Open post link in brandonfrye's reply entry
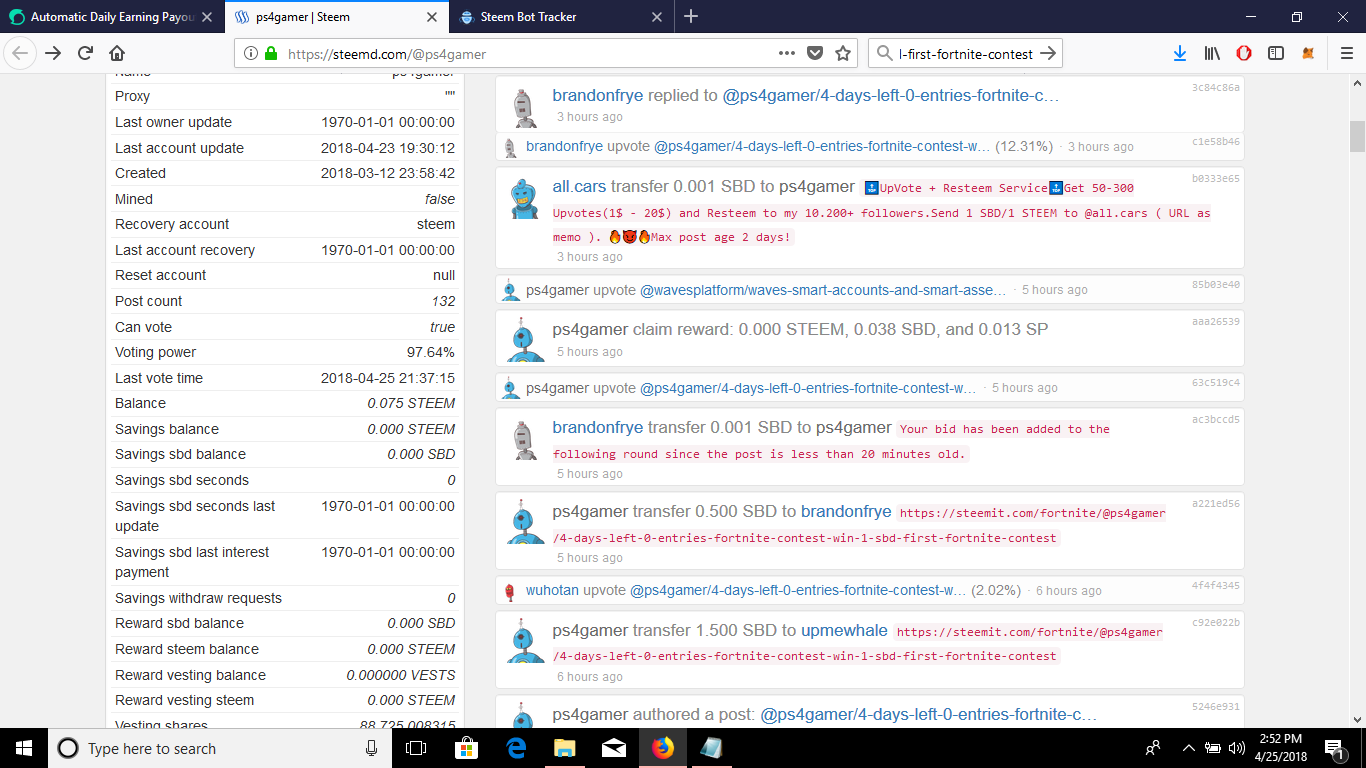The image size is (1366, 768). [x=891, y=96]
